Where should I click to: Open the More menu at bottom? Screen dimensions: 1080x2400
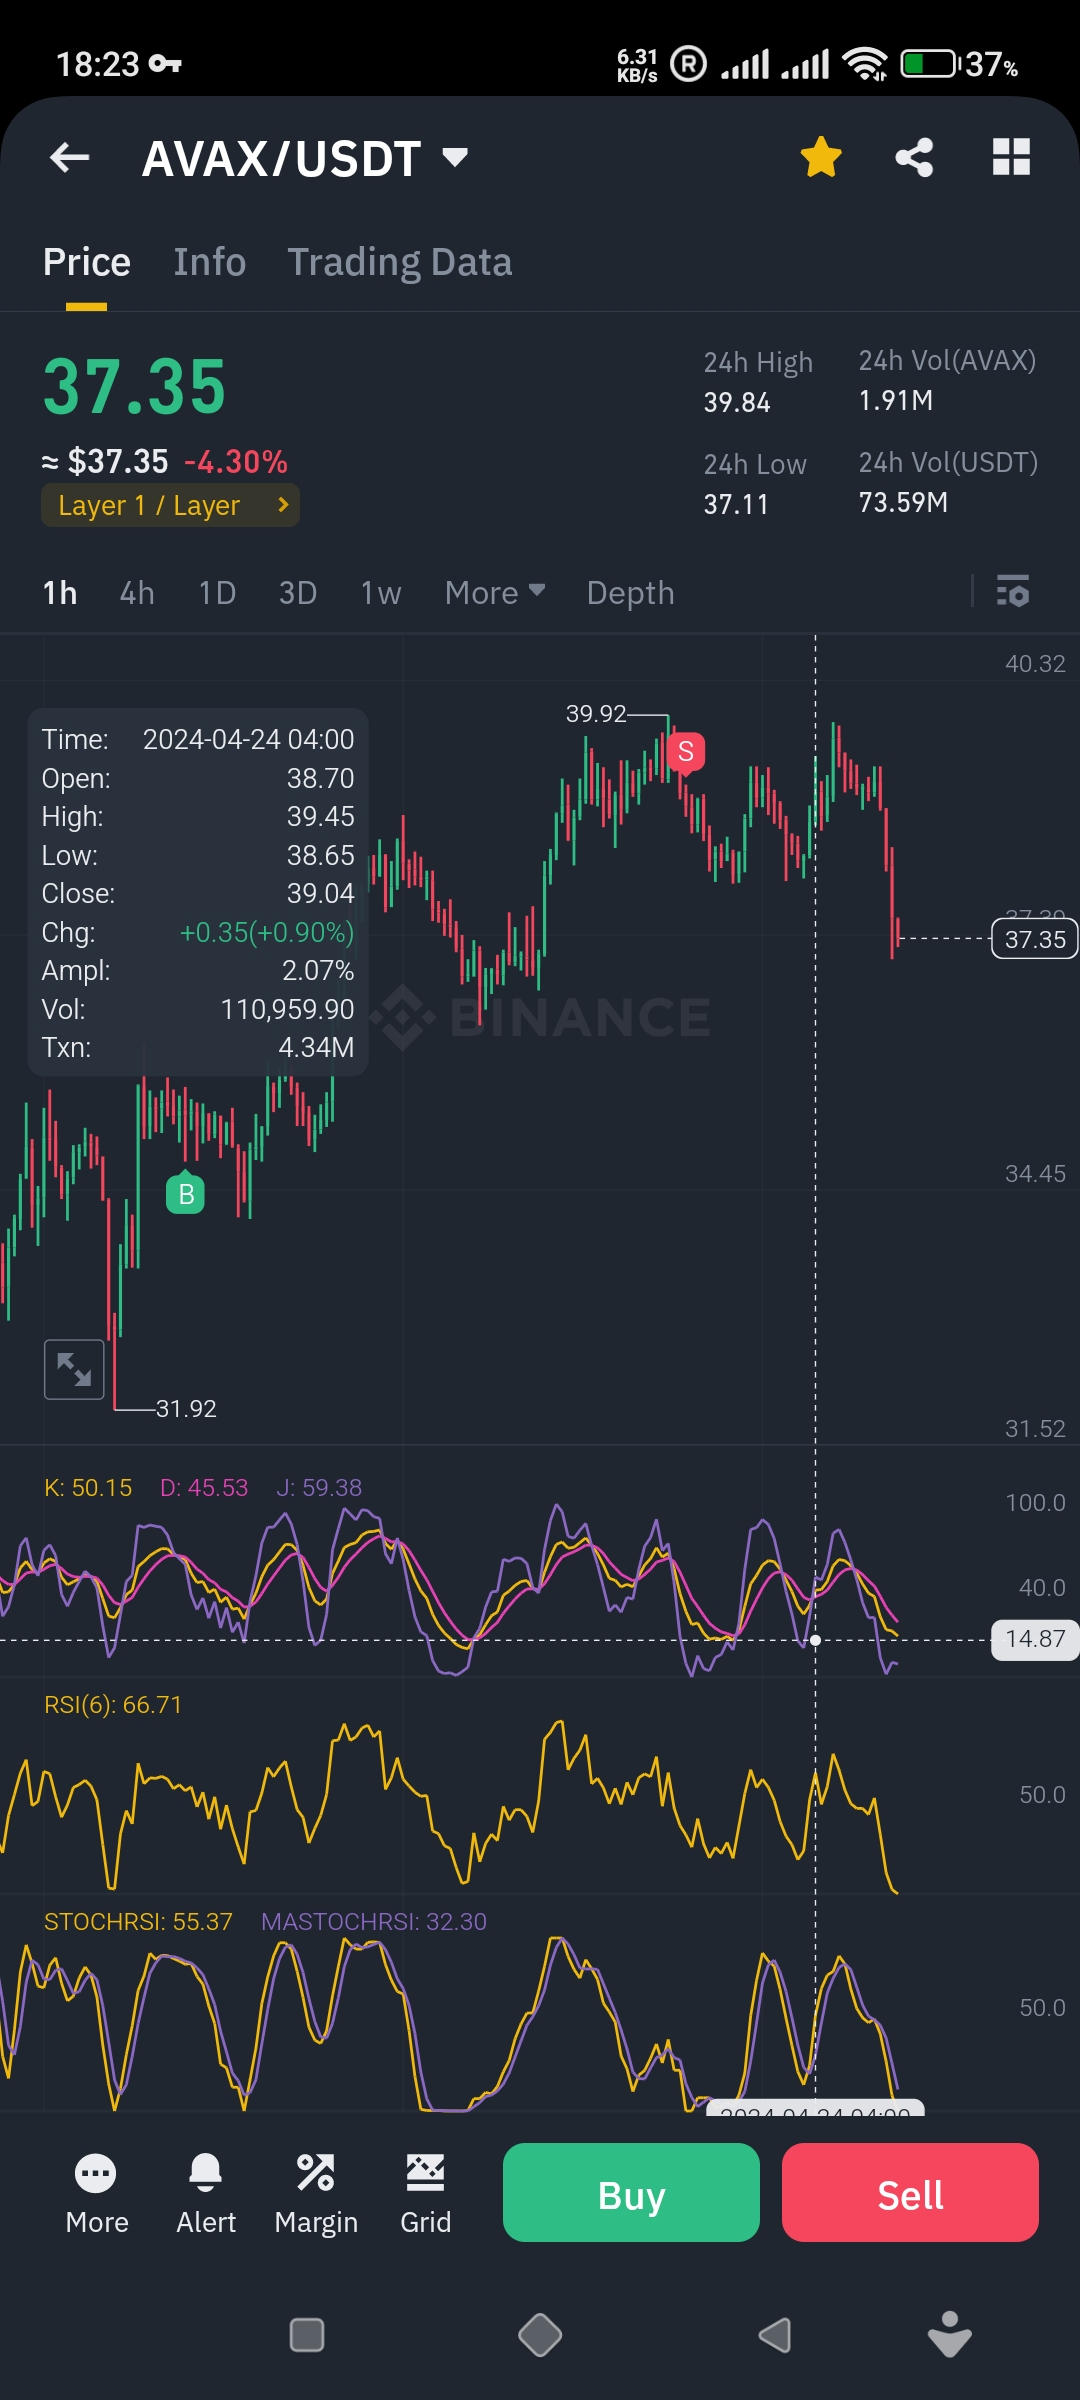(96, 2194)
